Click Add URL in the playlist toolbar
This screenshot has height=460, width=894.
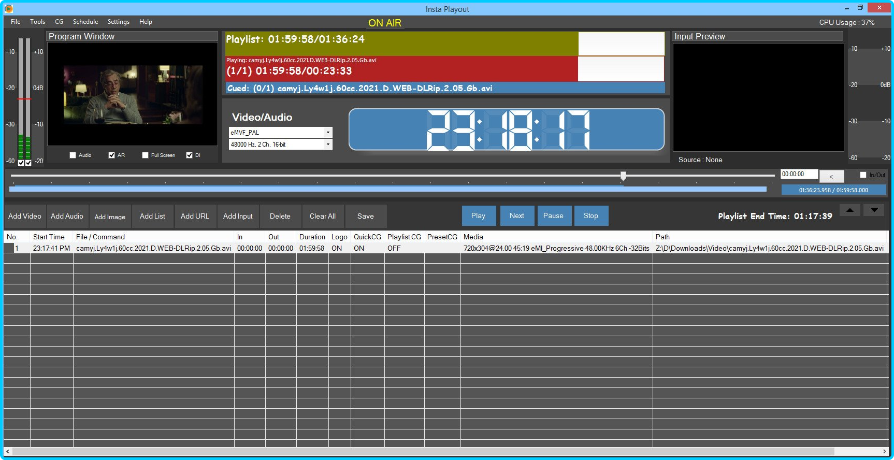(195, 216)
